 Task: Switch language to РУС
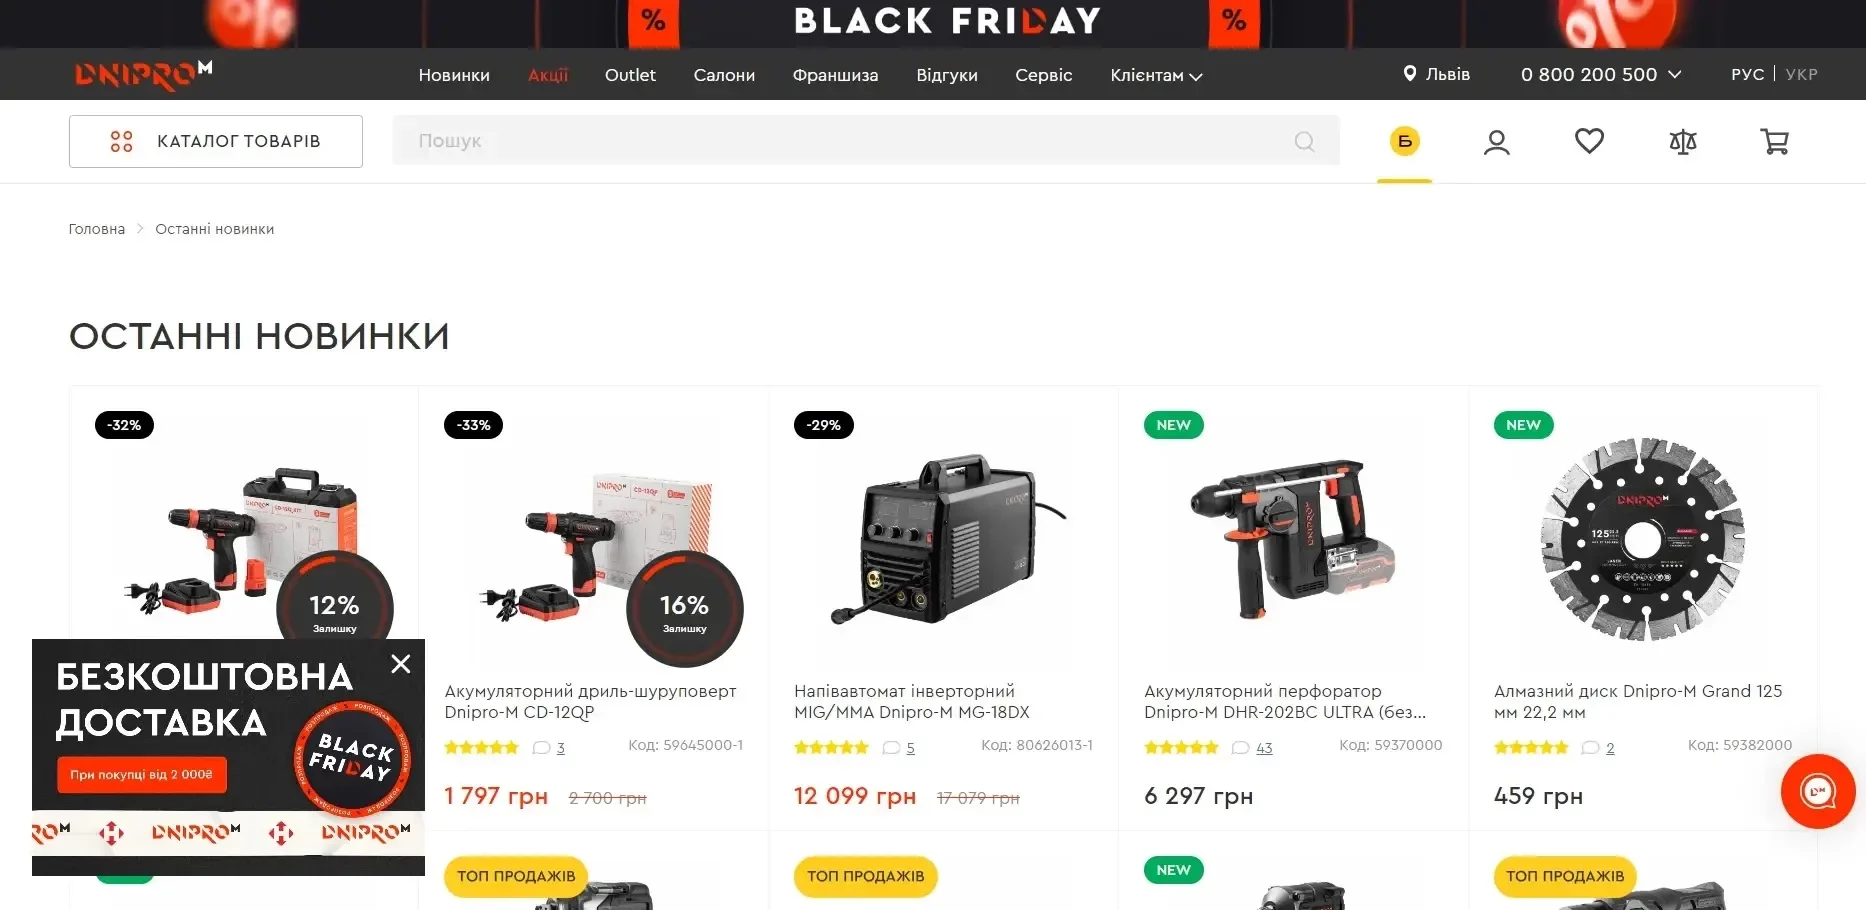[1747, 74]
